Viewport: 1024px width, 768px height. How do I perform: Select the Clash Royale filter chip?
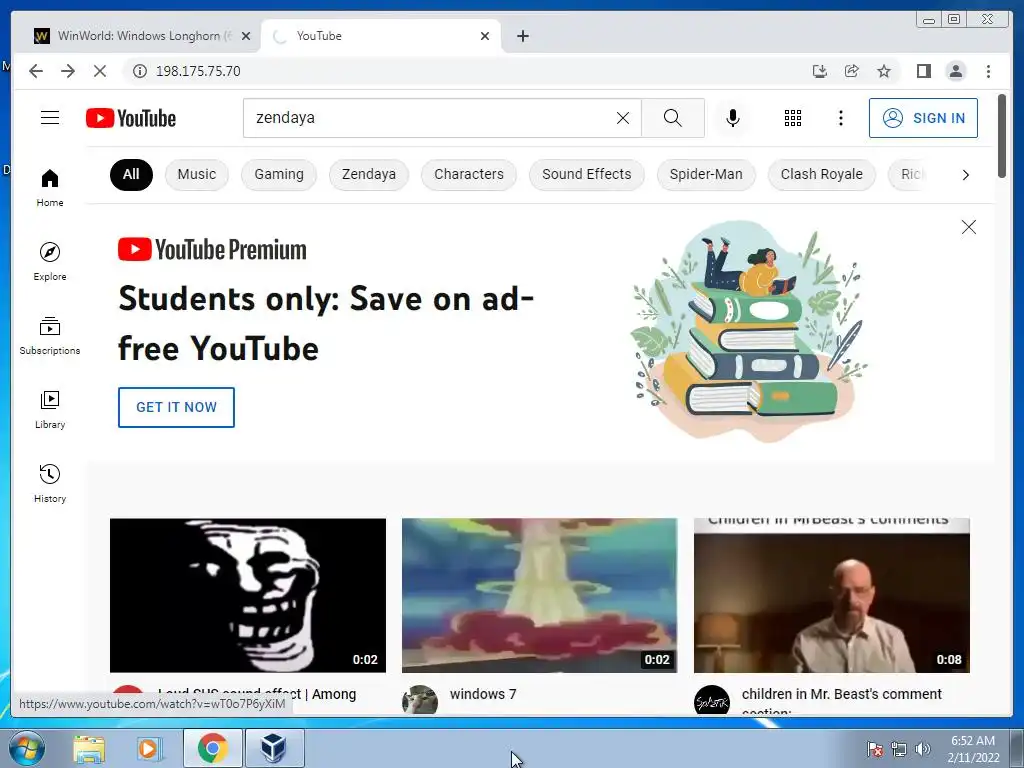[x=822, y=174]
